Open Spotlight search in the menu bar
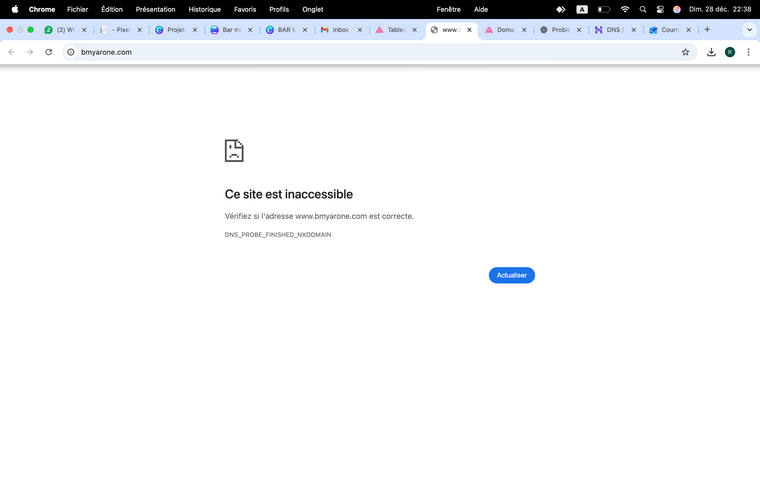Viewport: 760px width, 494px height. tap(643, 9)
